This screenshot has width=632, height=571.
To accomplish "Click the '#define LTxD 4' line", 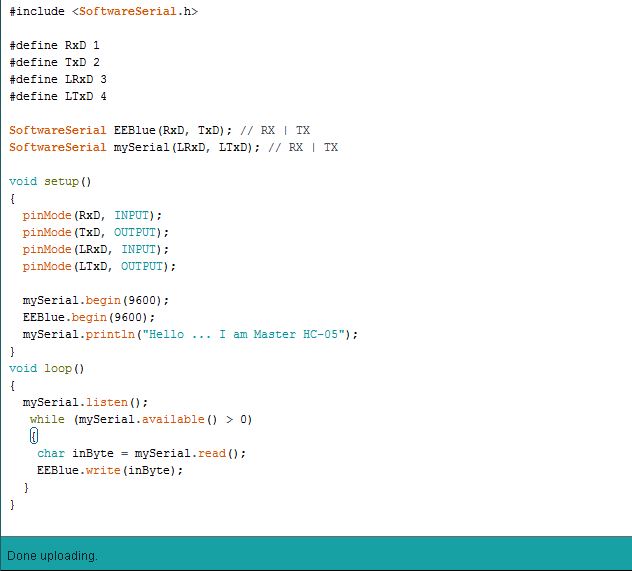I will [x=58, y=96].
